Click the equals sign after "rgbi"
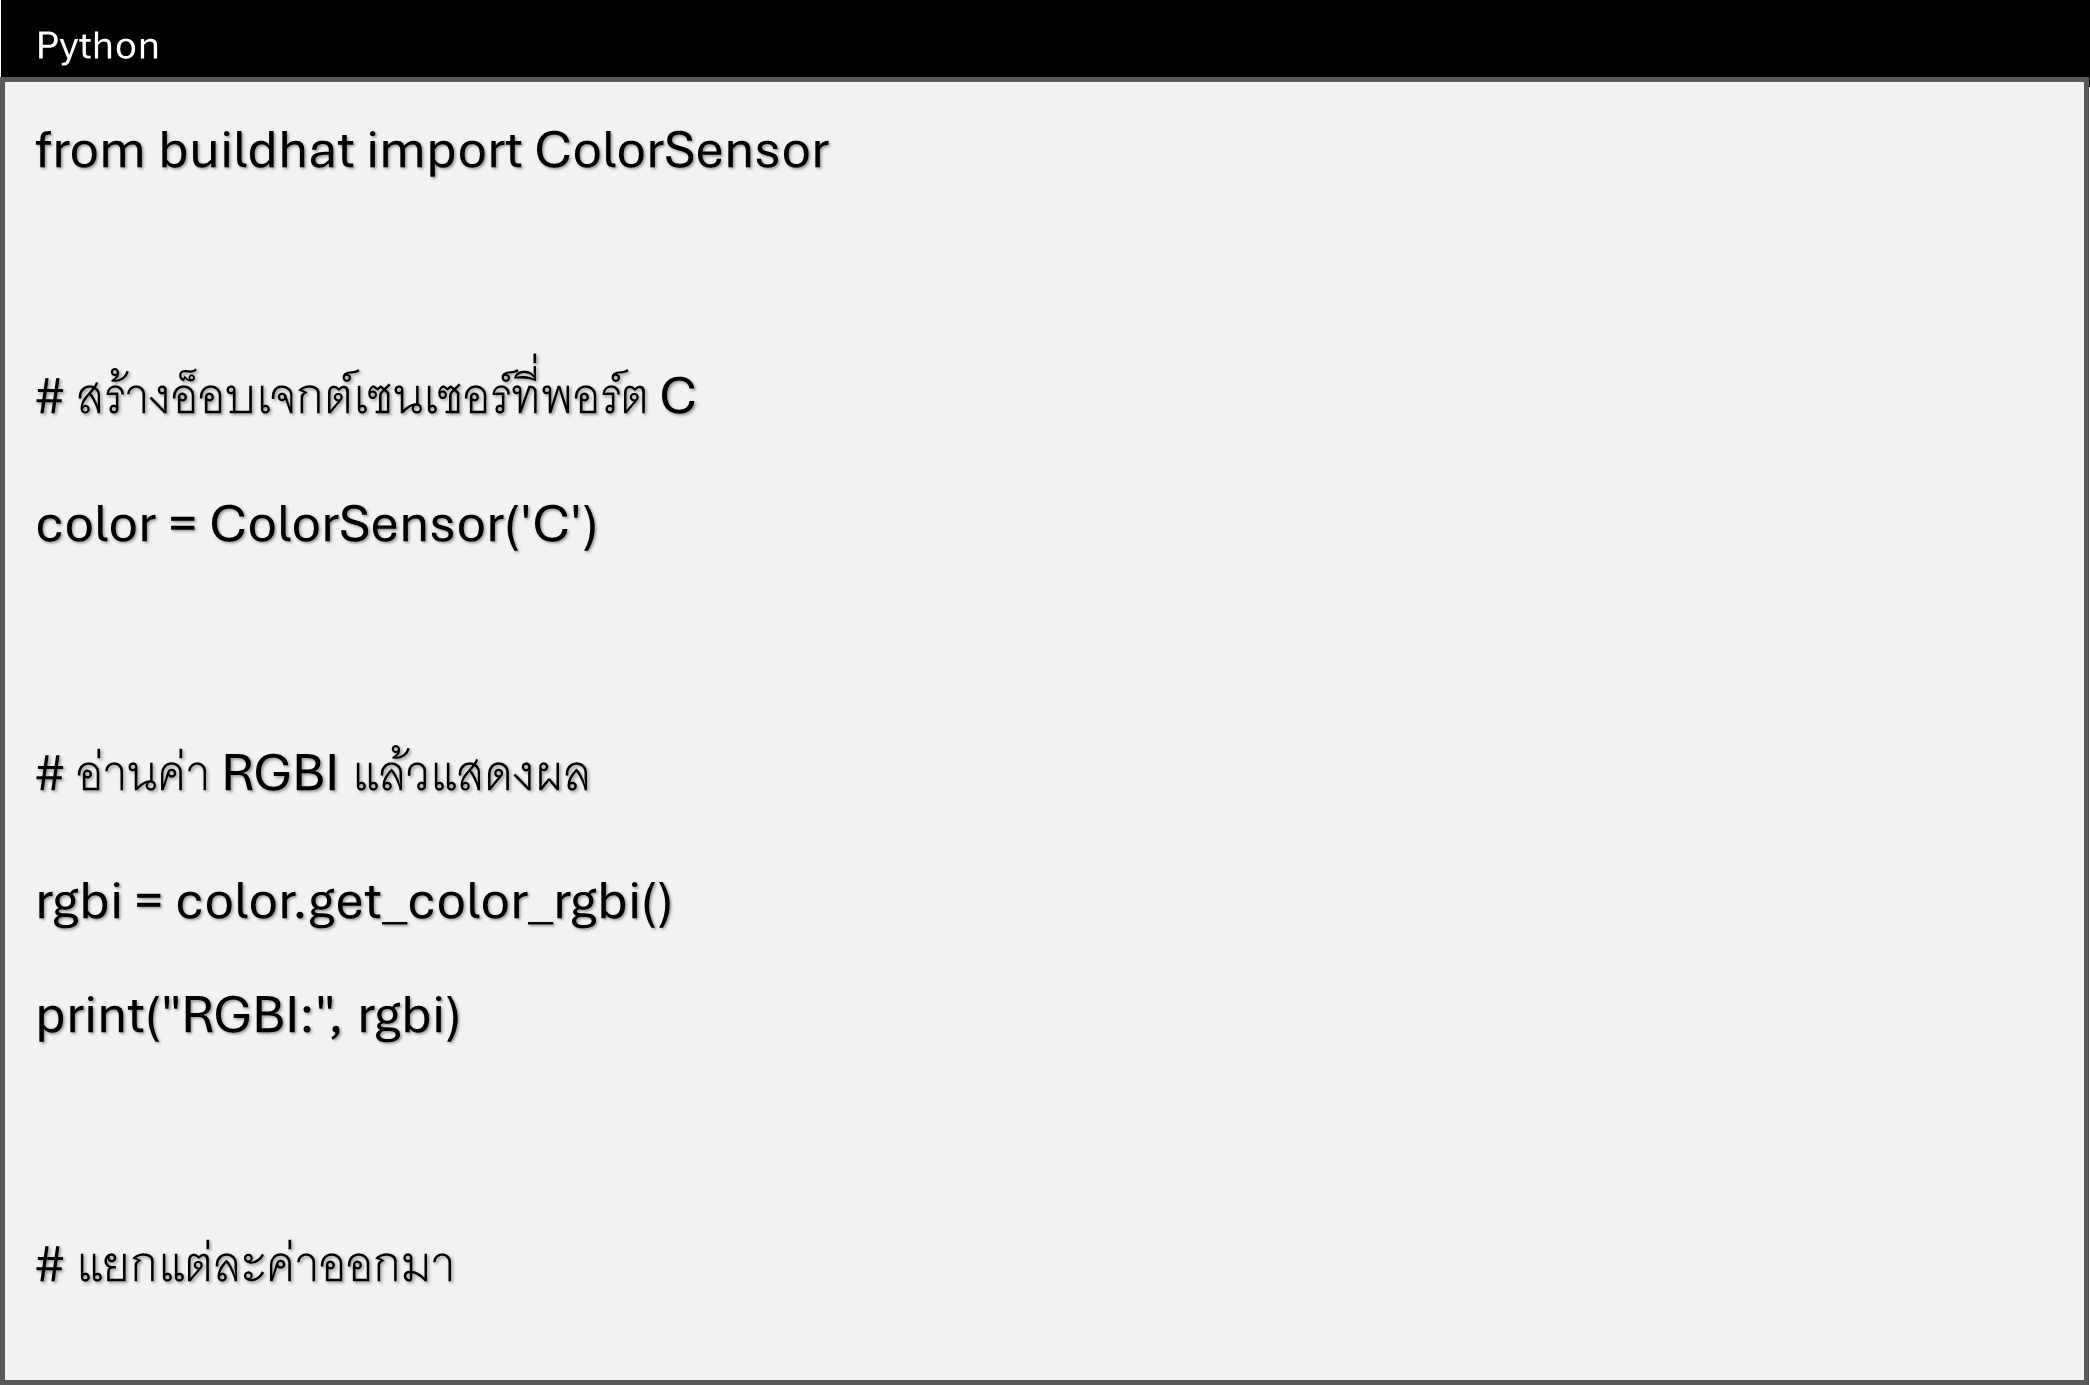 tap(148, 902)
